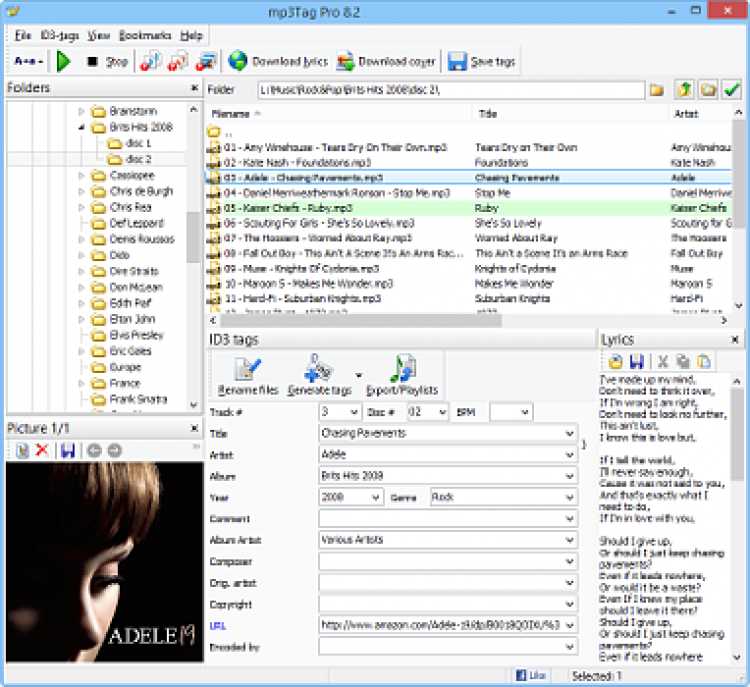The width and height of the screenshot is (750, 687).
Task: Expand the Genre dropdown showing Rock
Action: 569,497
